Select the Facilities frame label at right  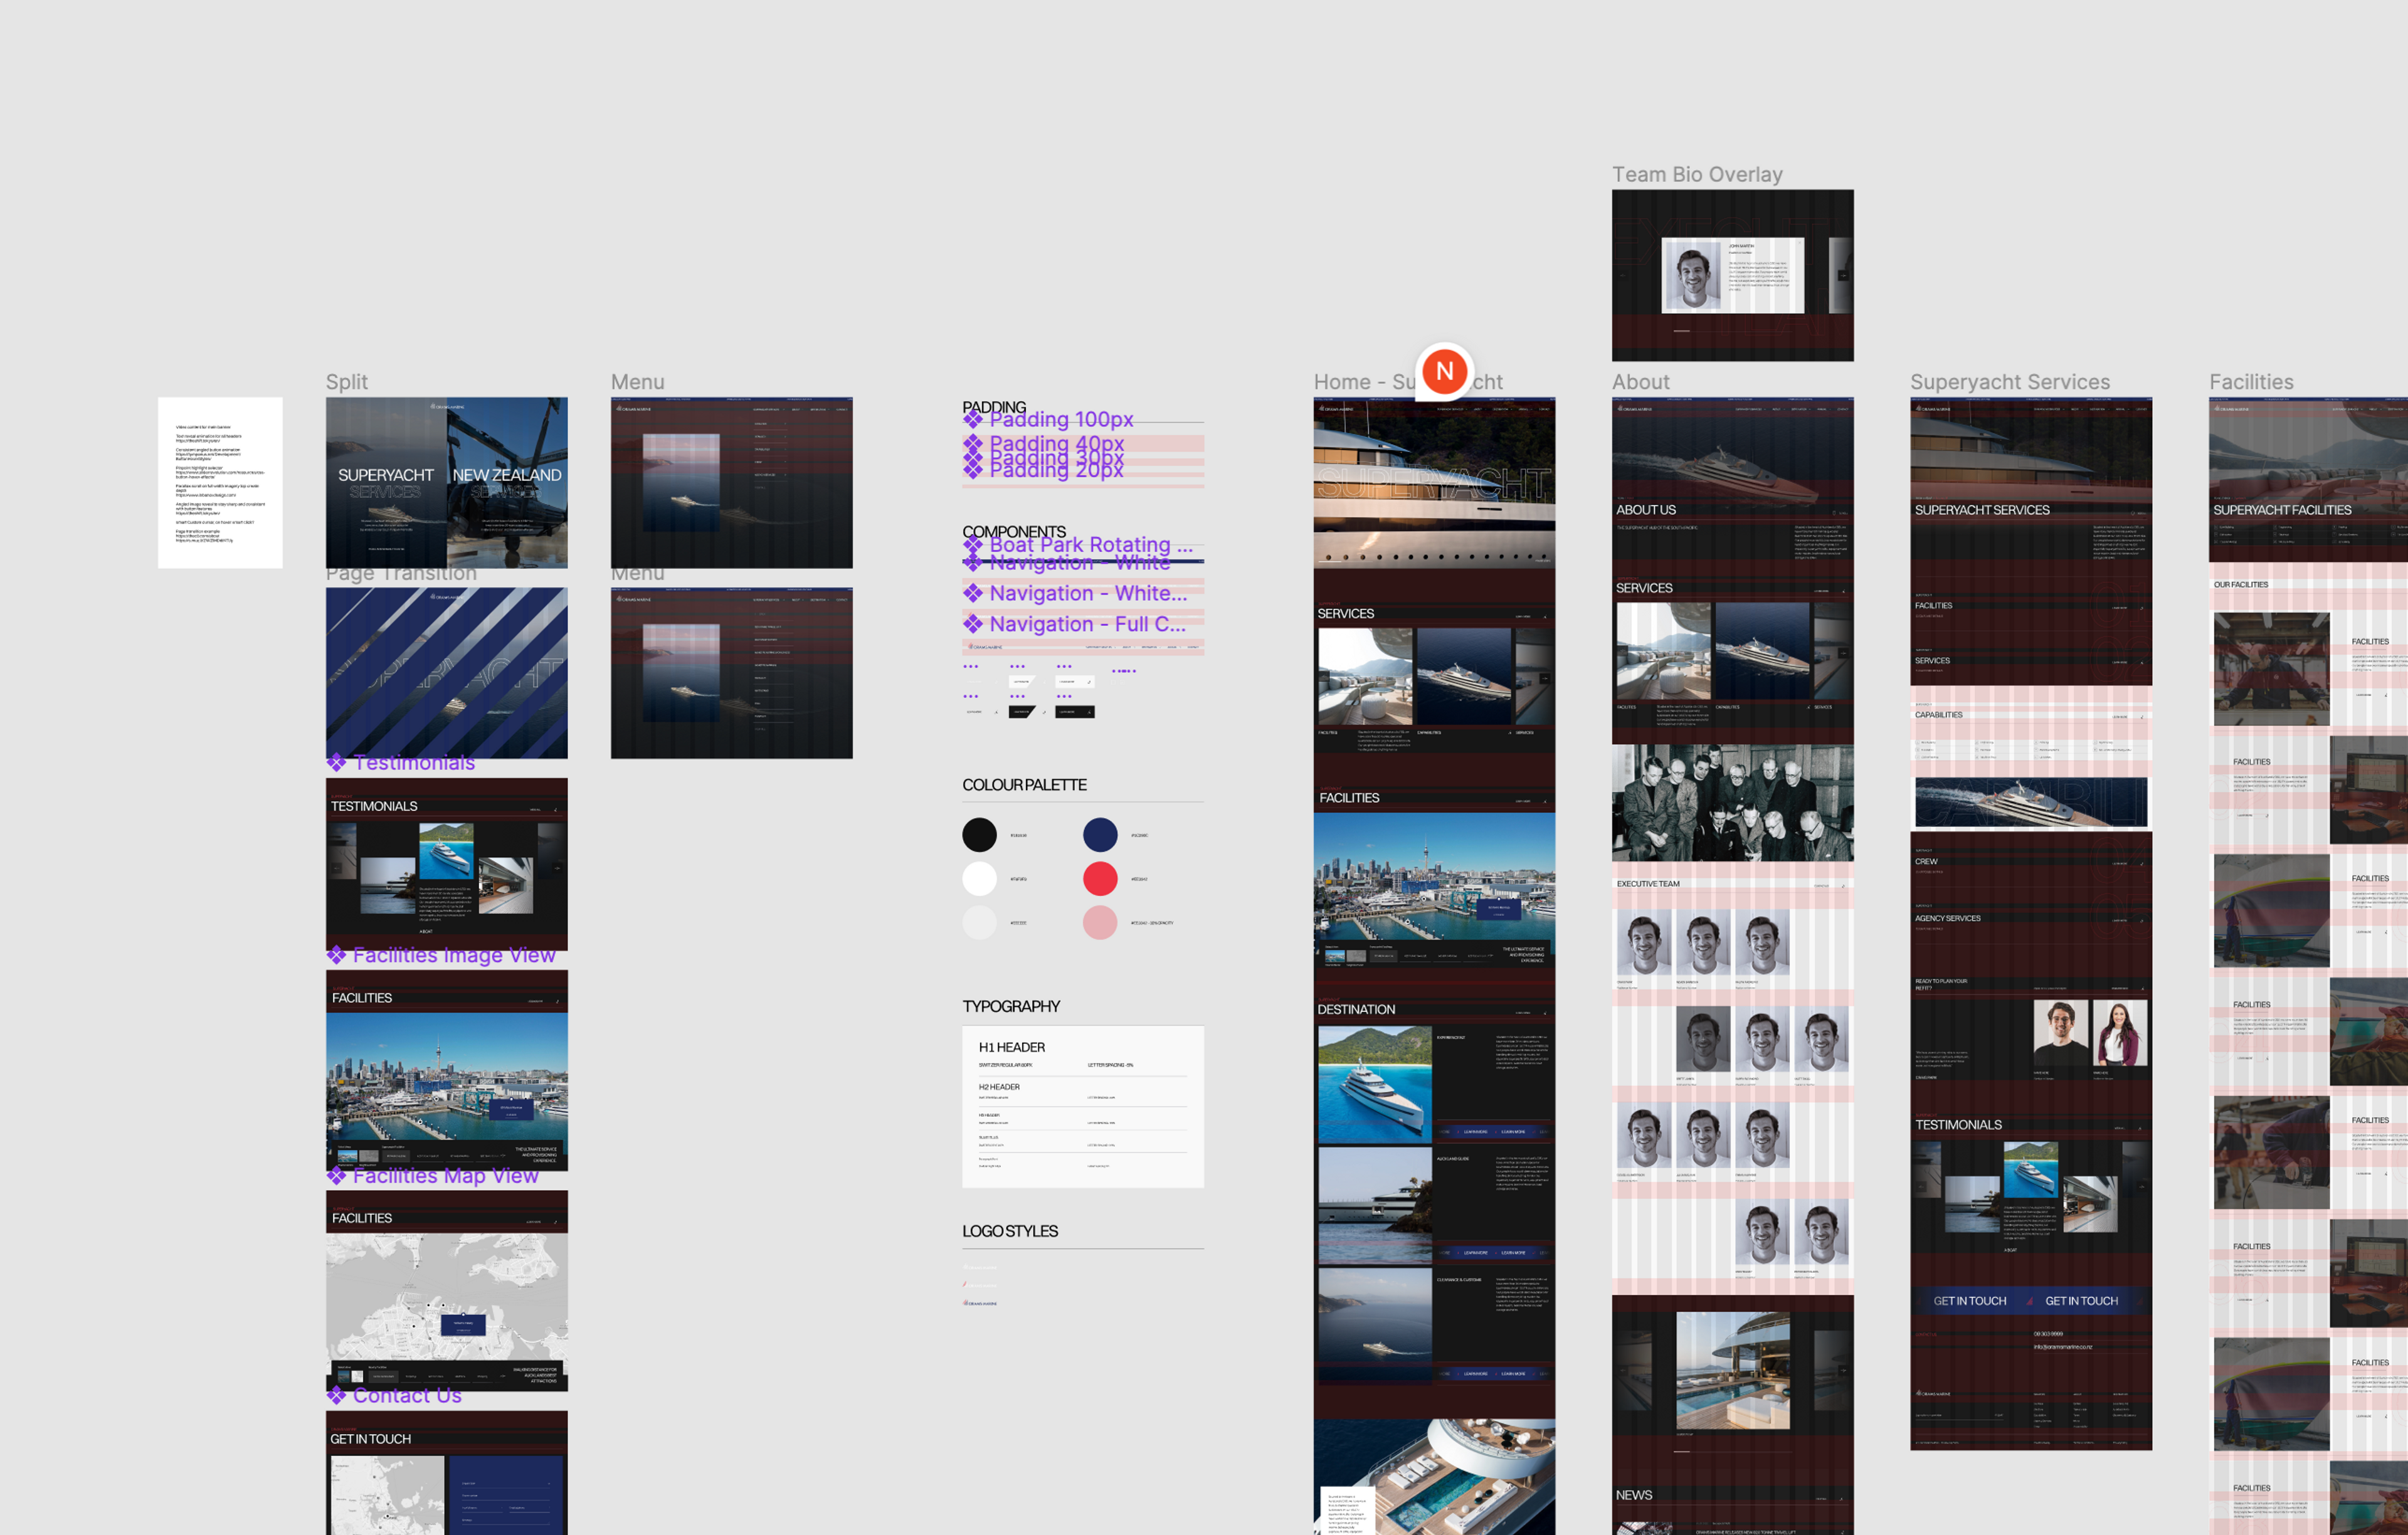[x=2251, y=382]
